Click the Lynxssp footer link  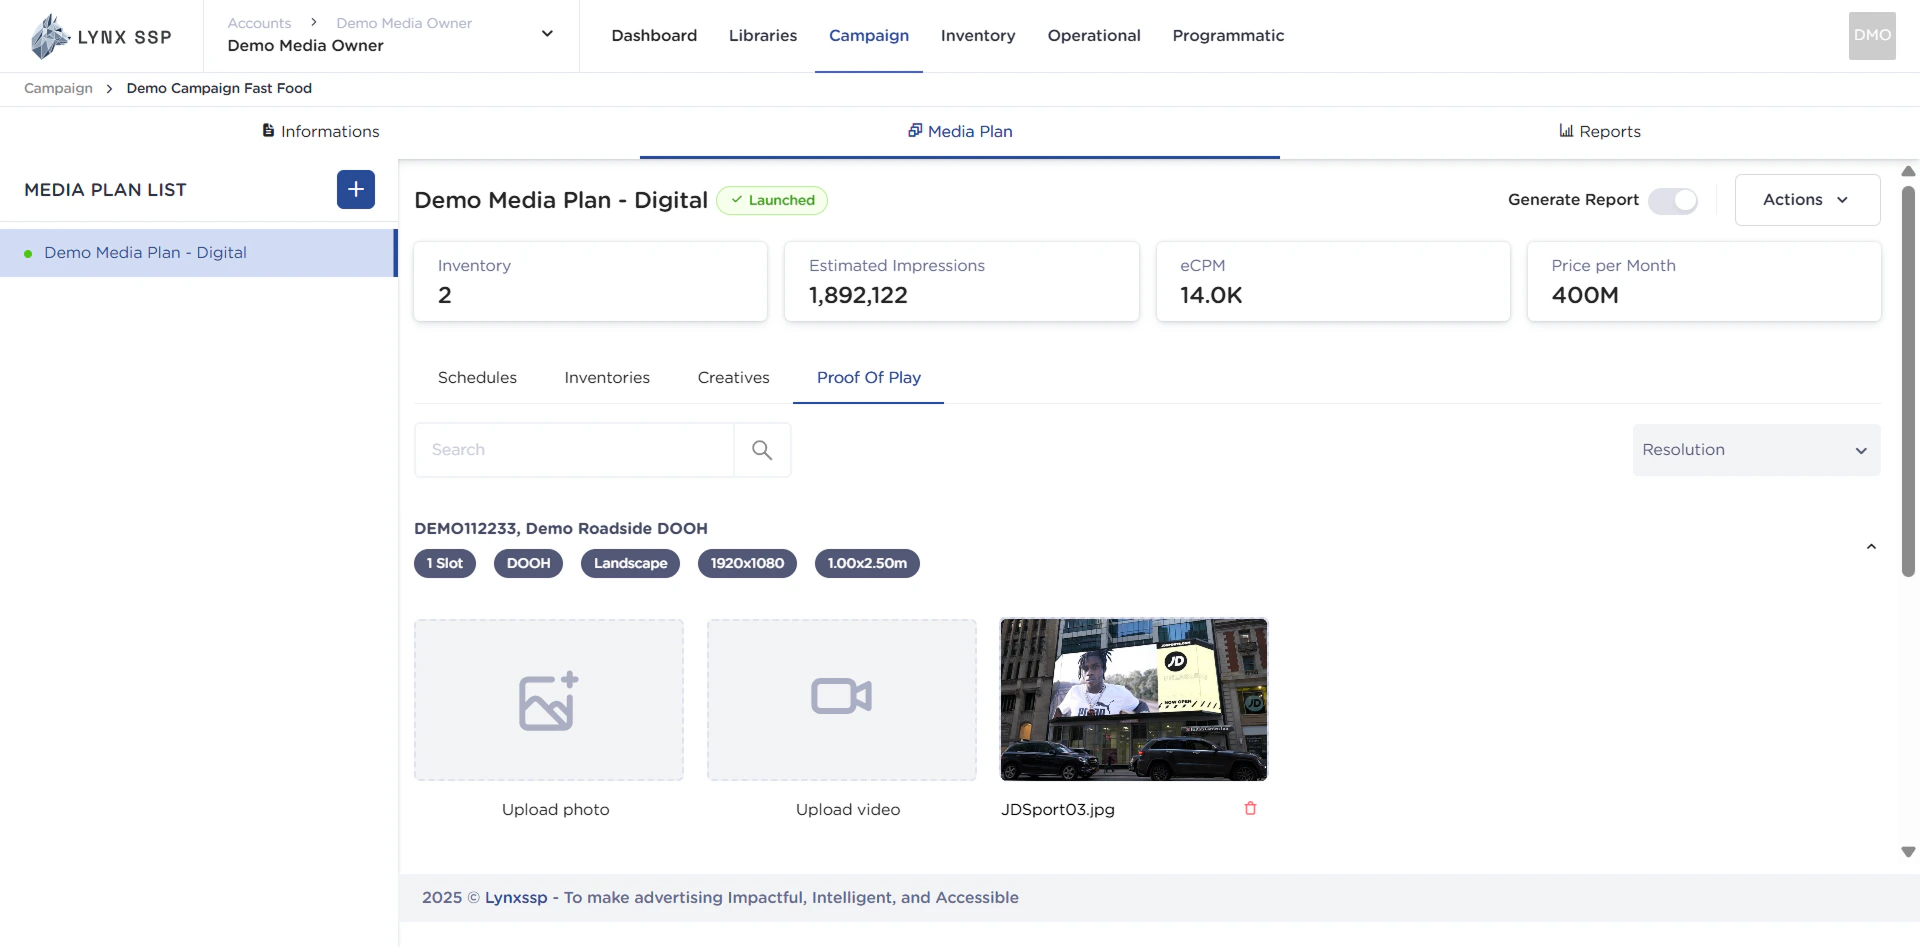pos(515,898)
